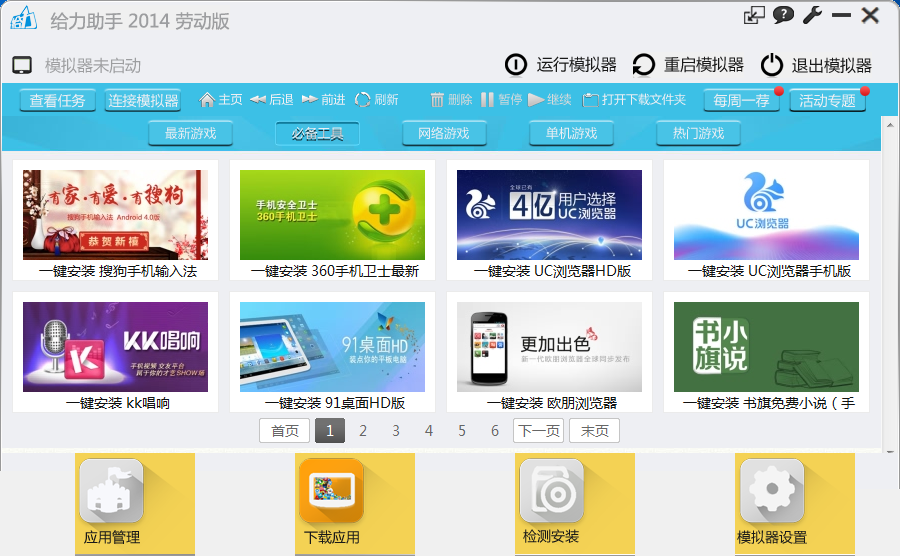Click 一键安装 搜狗手机输入法 link
This screenshot has width=900, height=556.
tap(118, 271)
